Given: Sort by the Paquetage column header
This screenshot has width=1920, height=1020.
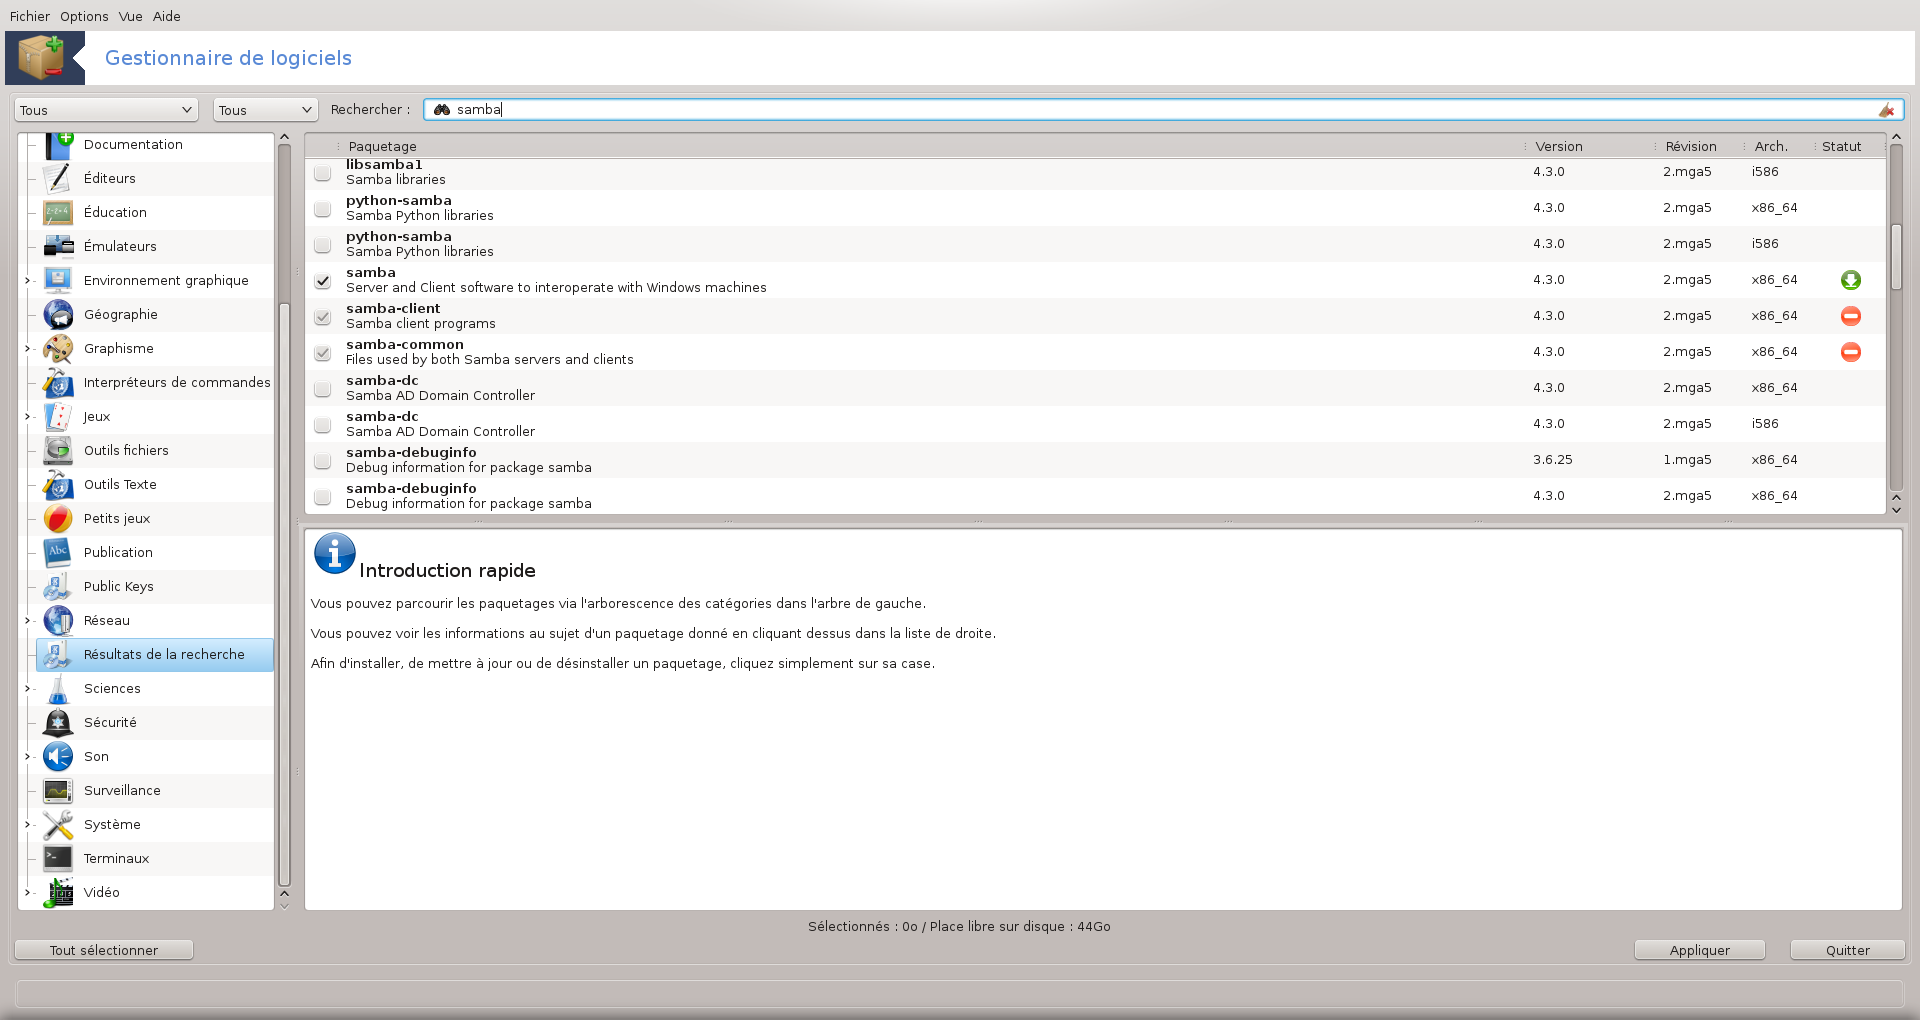Looking at the screenshot, I should point(382,146).
